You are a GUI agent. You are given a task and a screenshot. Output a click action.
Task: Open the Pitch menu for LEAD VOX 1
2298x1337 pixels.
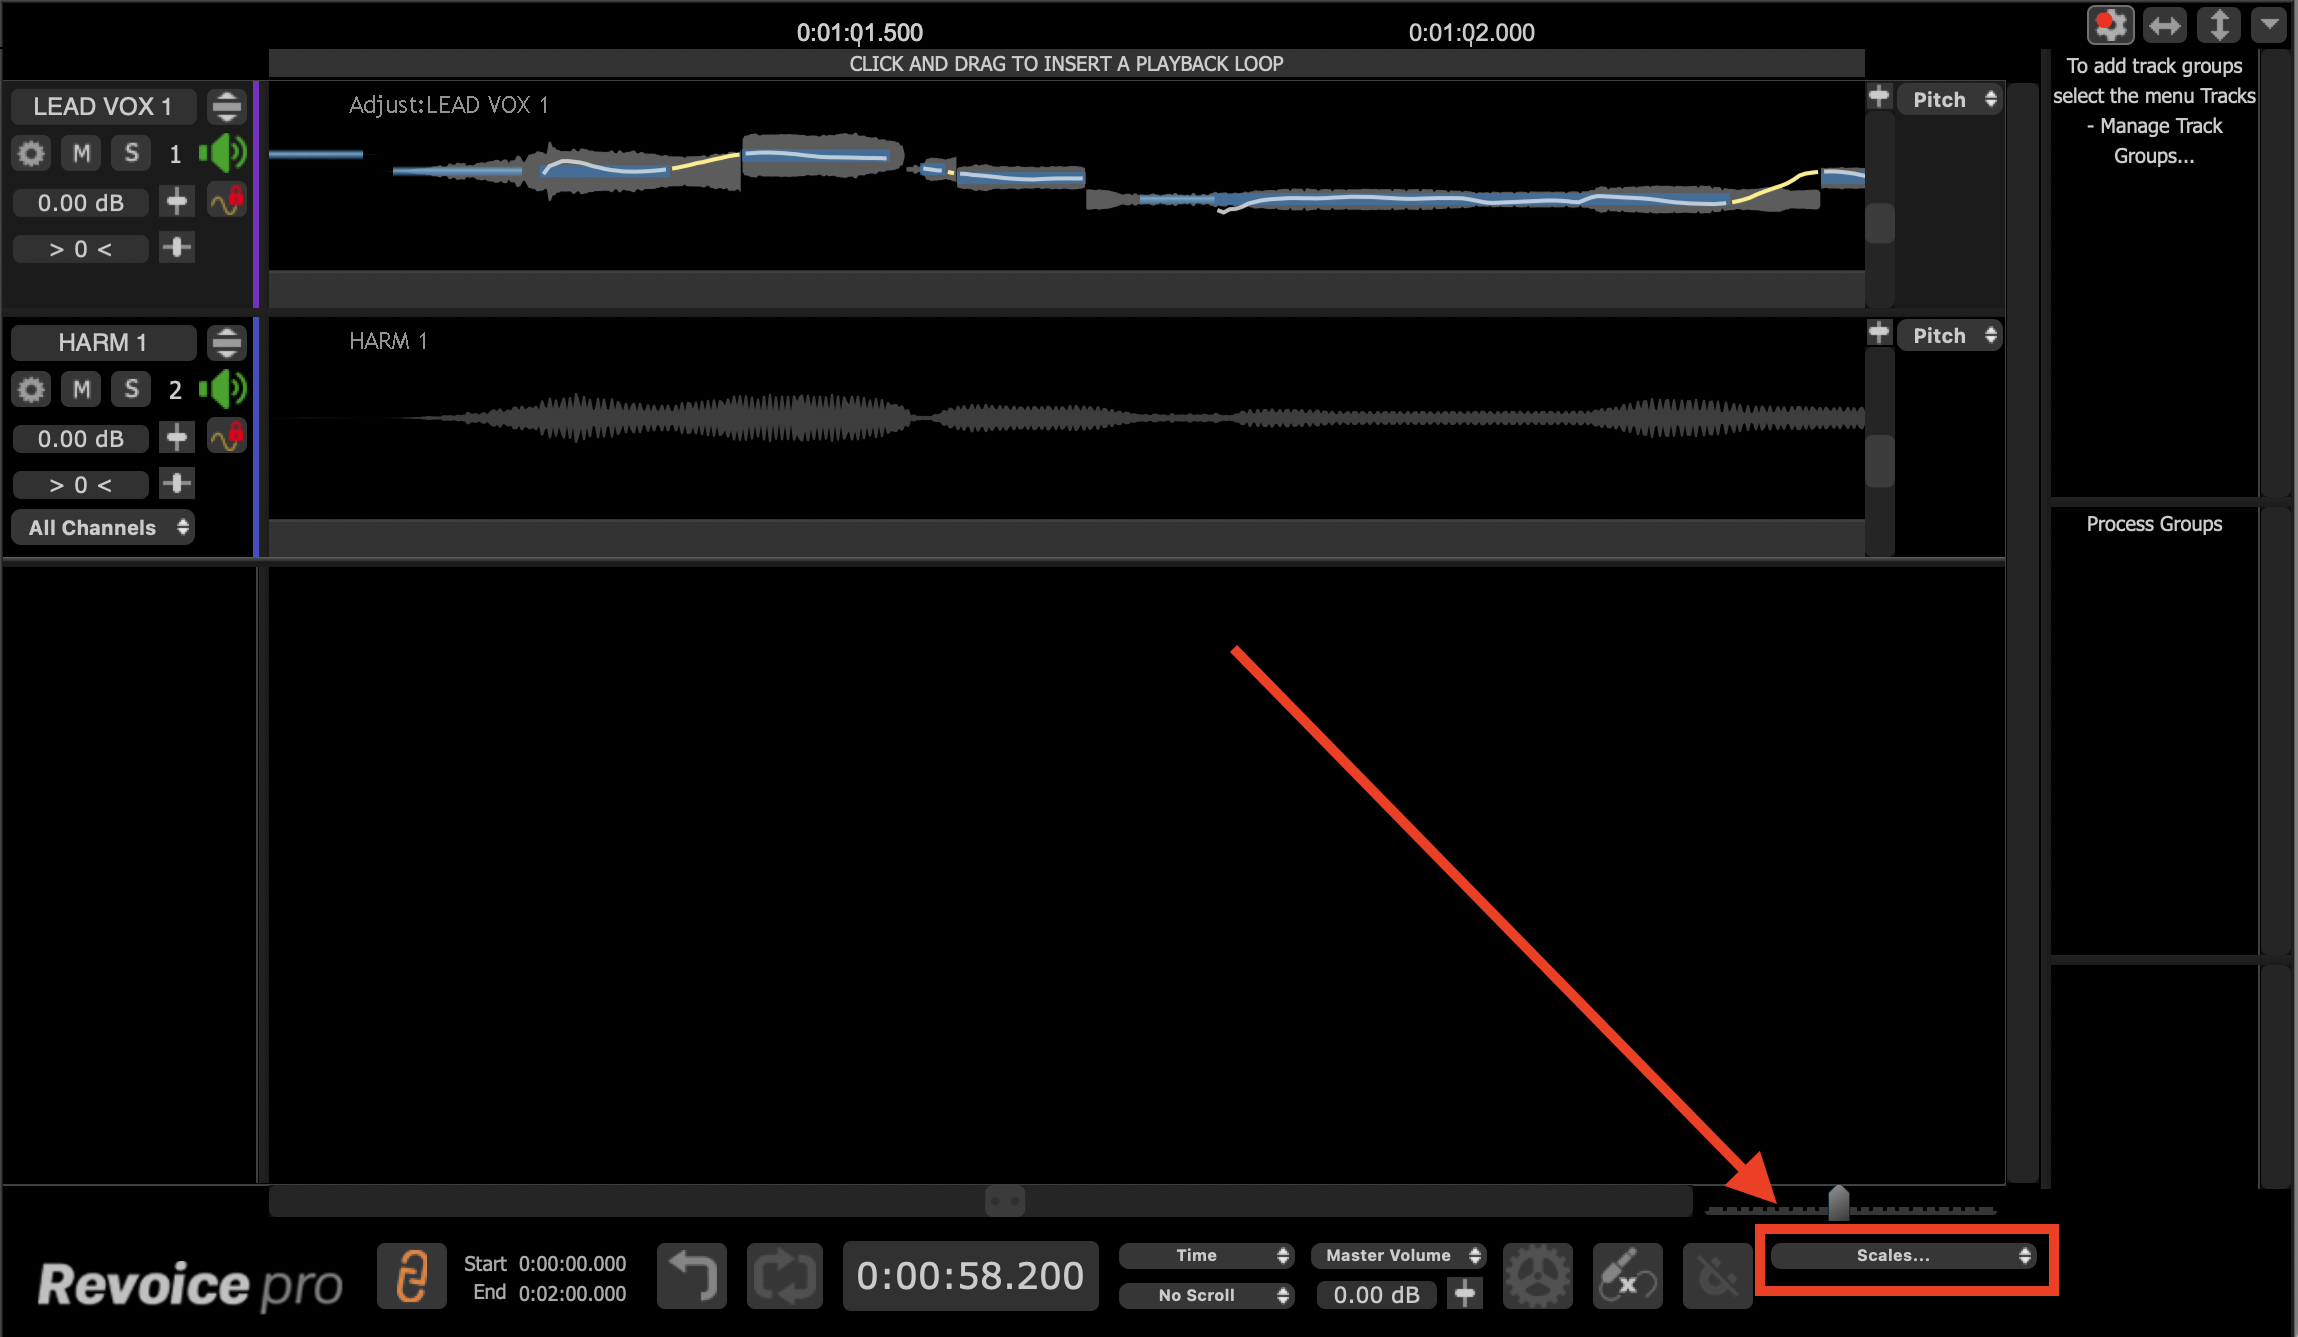coord(1949,99)
